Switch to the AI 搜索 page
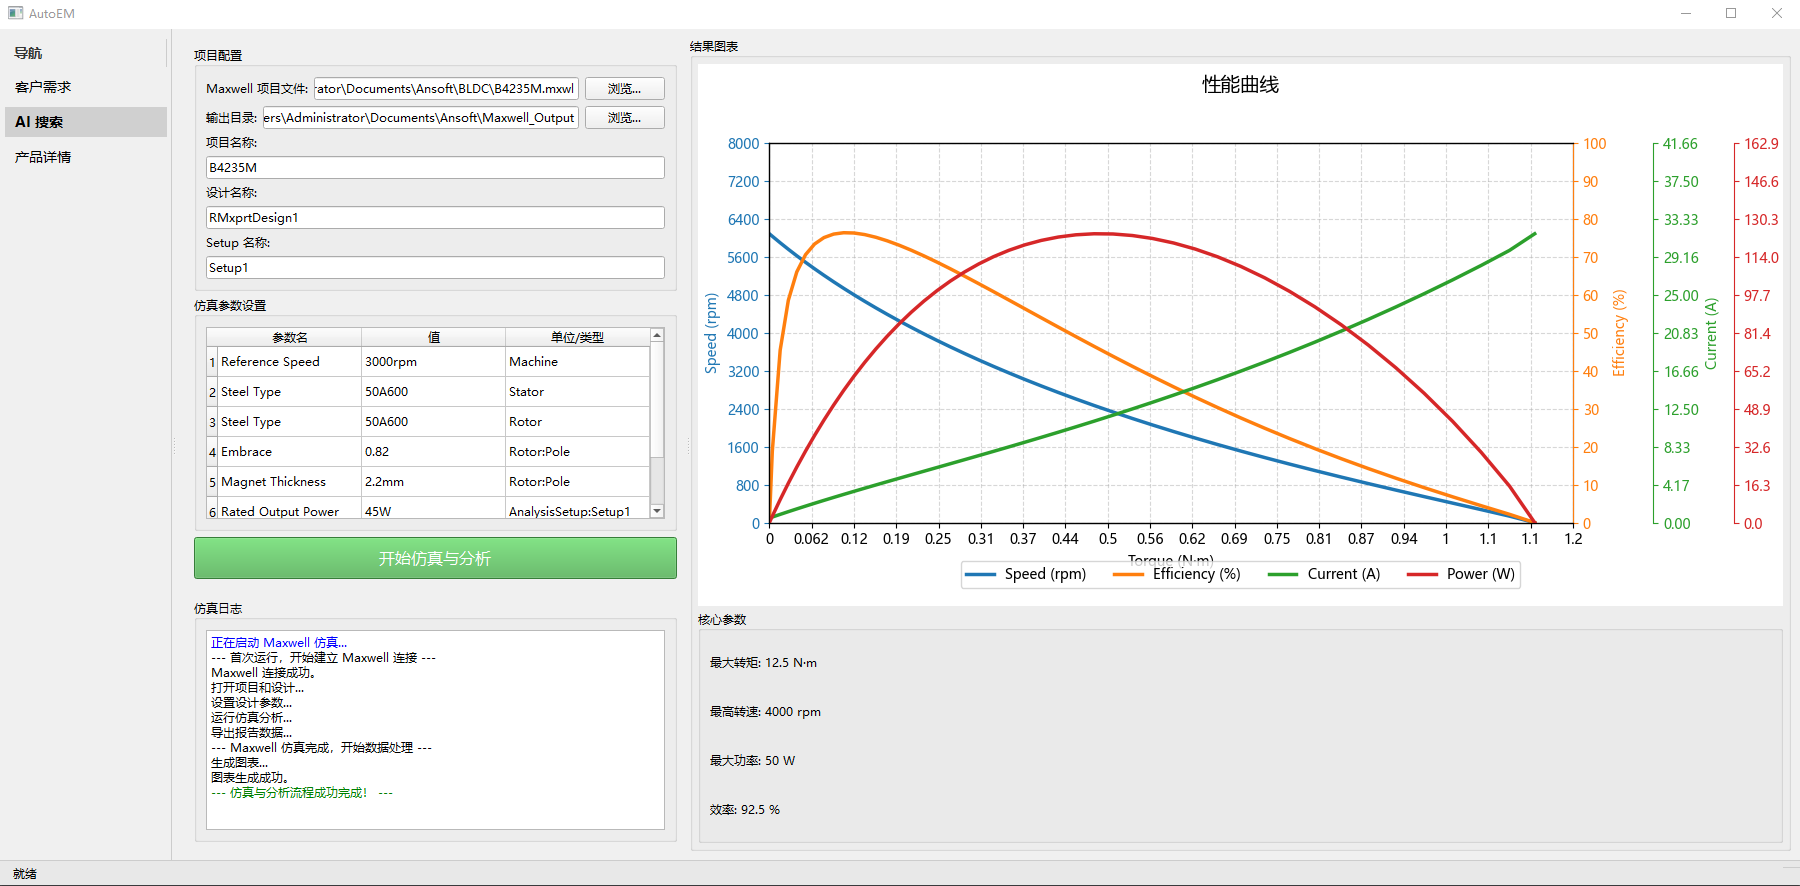The width and height of the screenshot is (1800, 886). [x=39, y=122]
